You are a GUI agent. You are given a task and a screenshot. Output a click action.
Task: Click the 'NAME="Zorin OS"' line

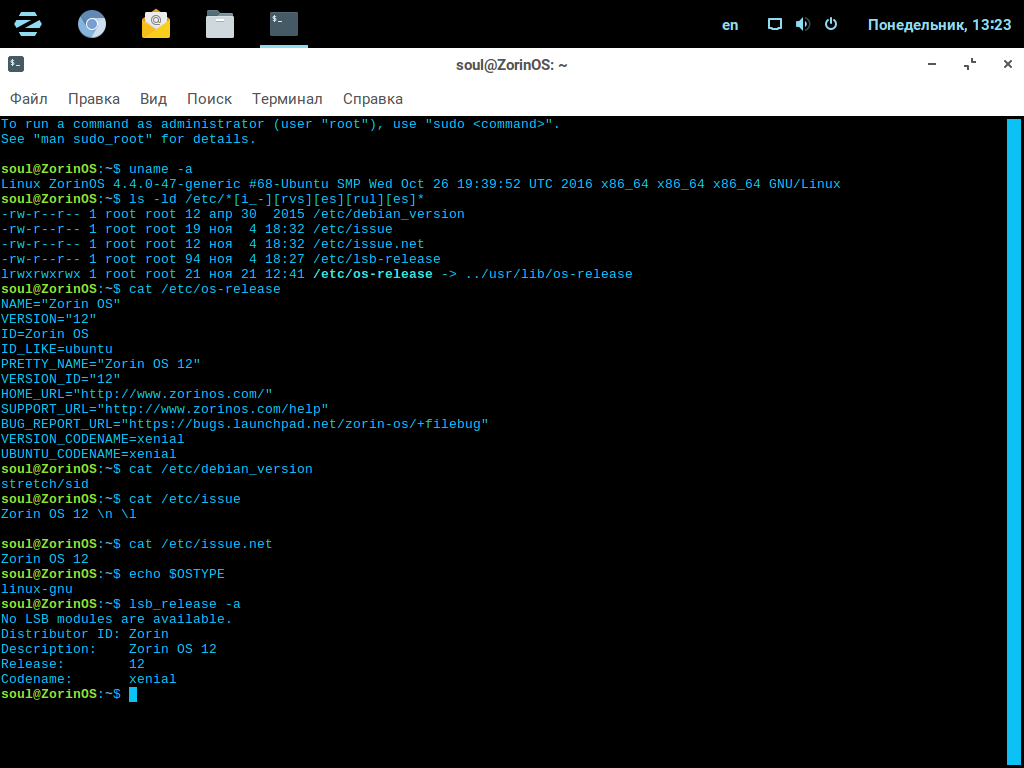tap(61, 304)
